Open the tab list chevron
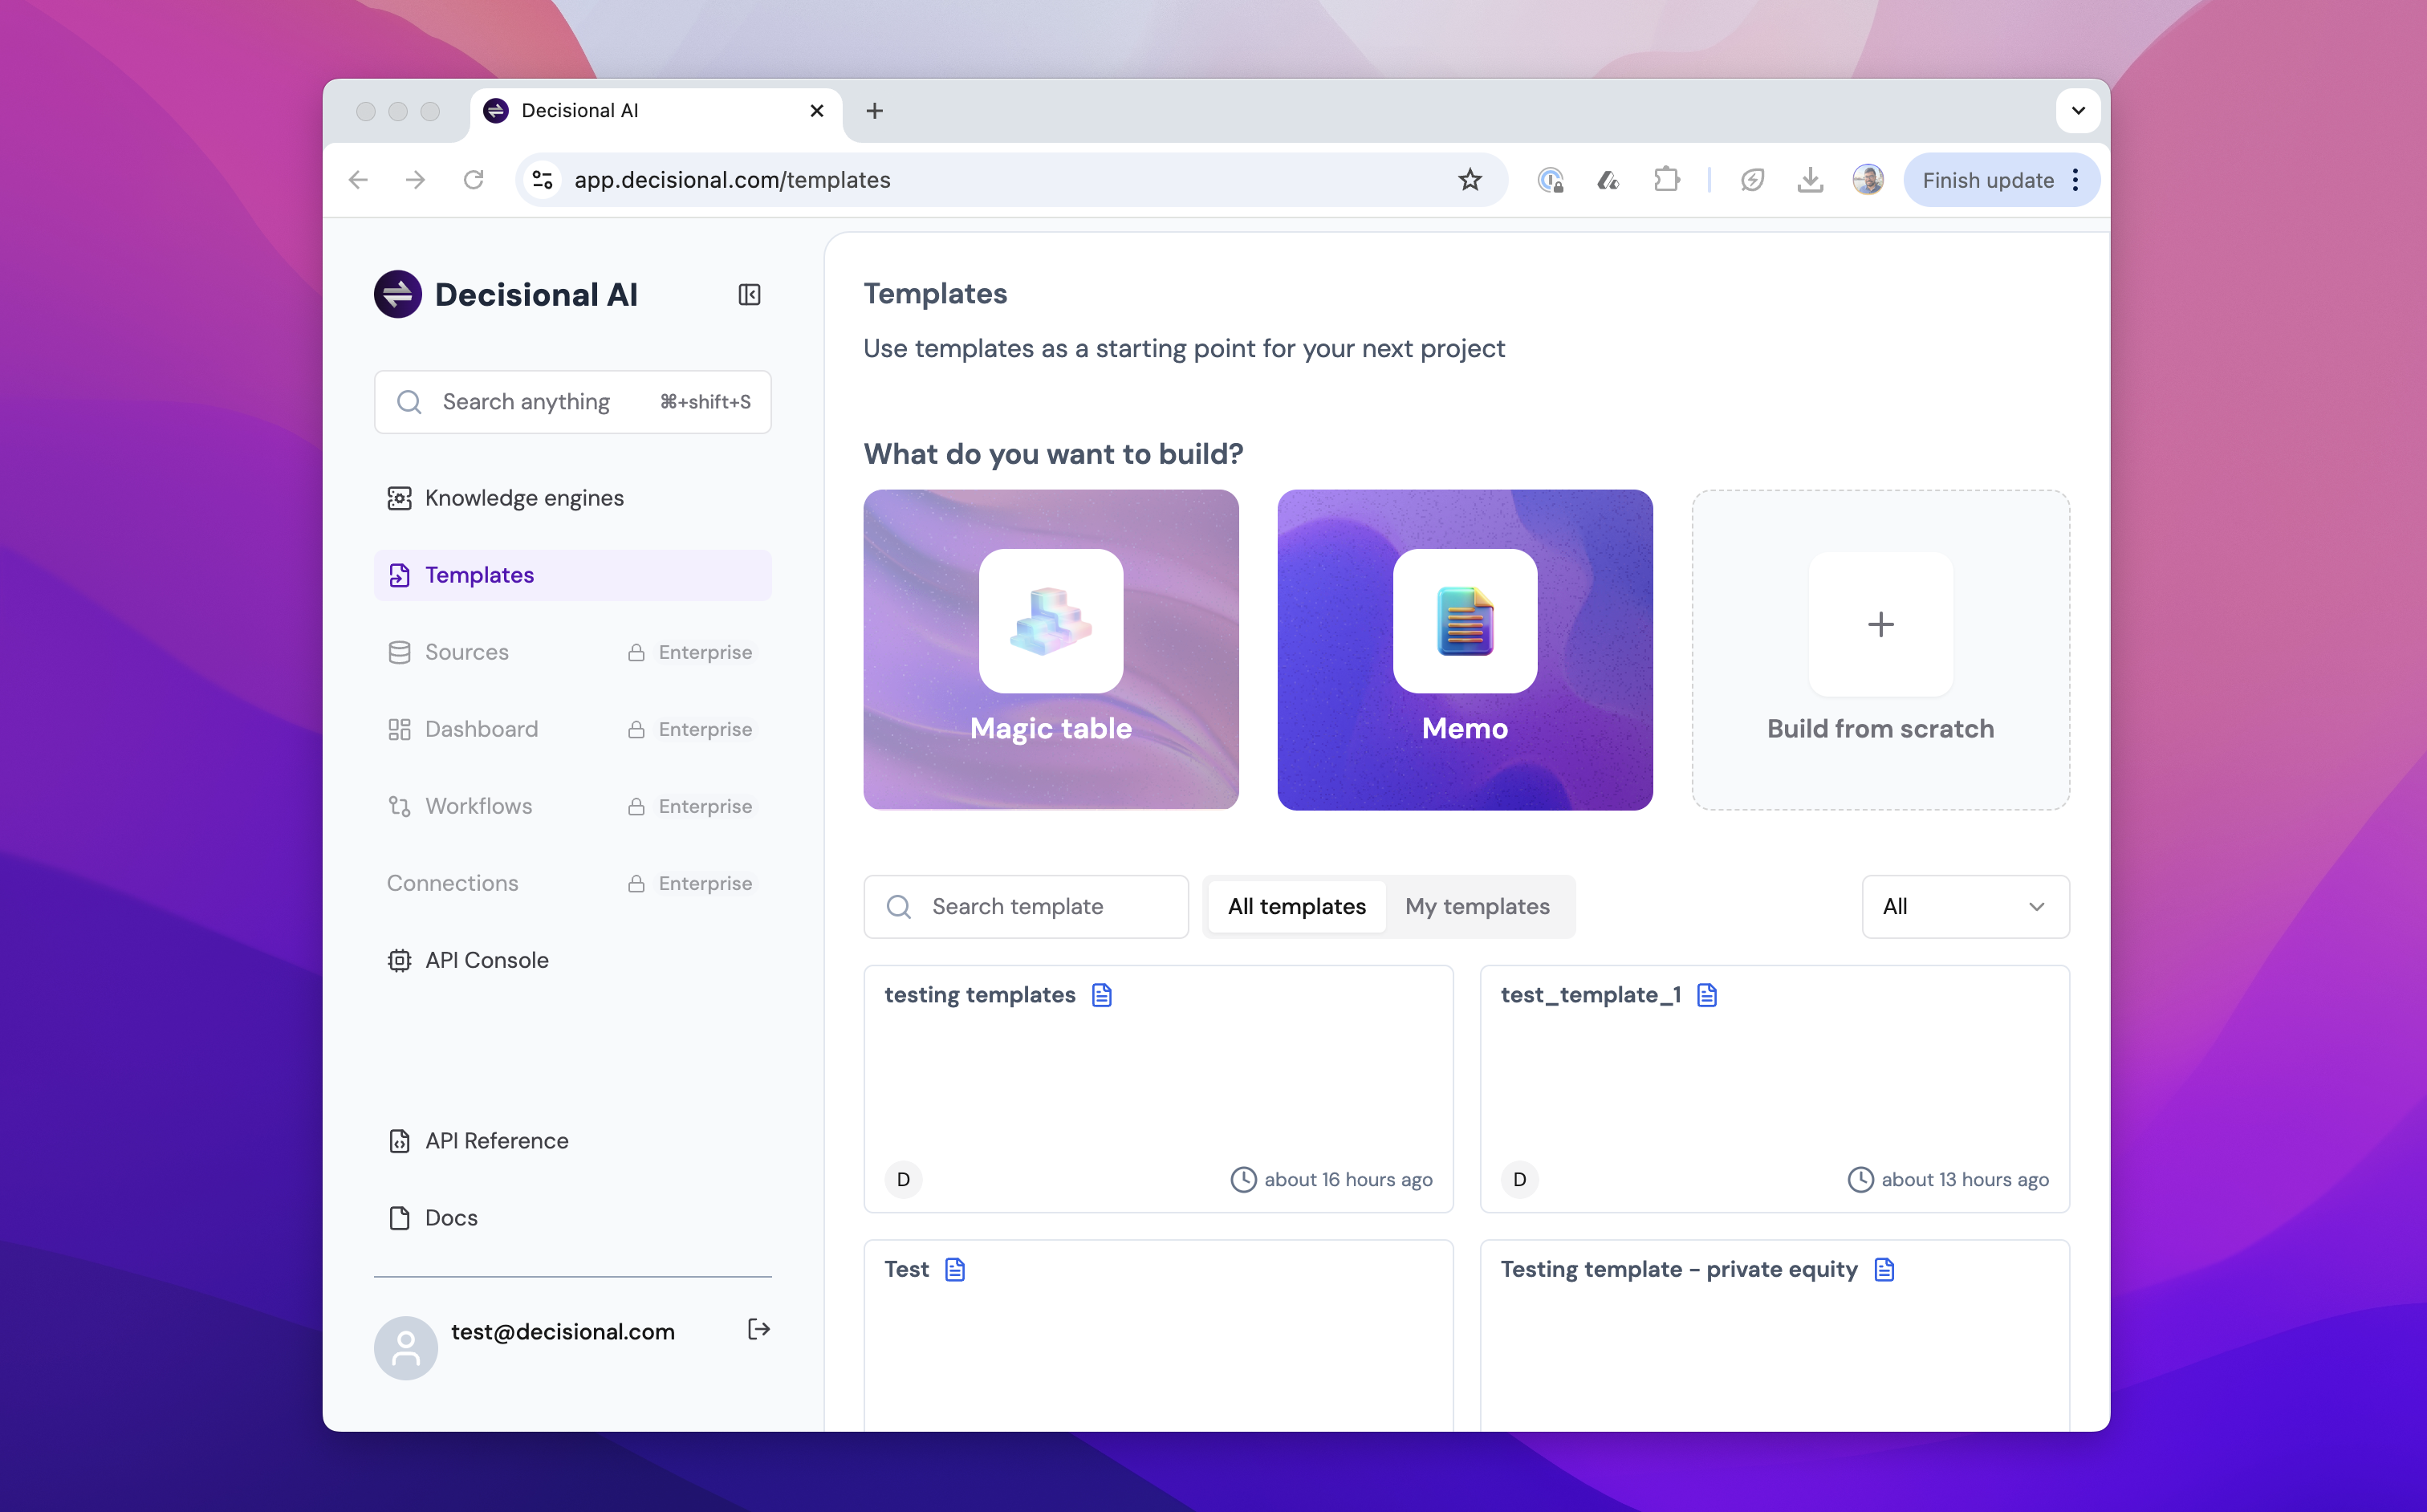This screenshot has height=1512, width=2427. pyautogui.click(x=2078, y=111)
